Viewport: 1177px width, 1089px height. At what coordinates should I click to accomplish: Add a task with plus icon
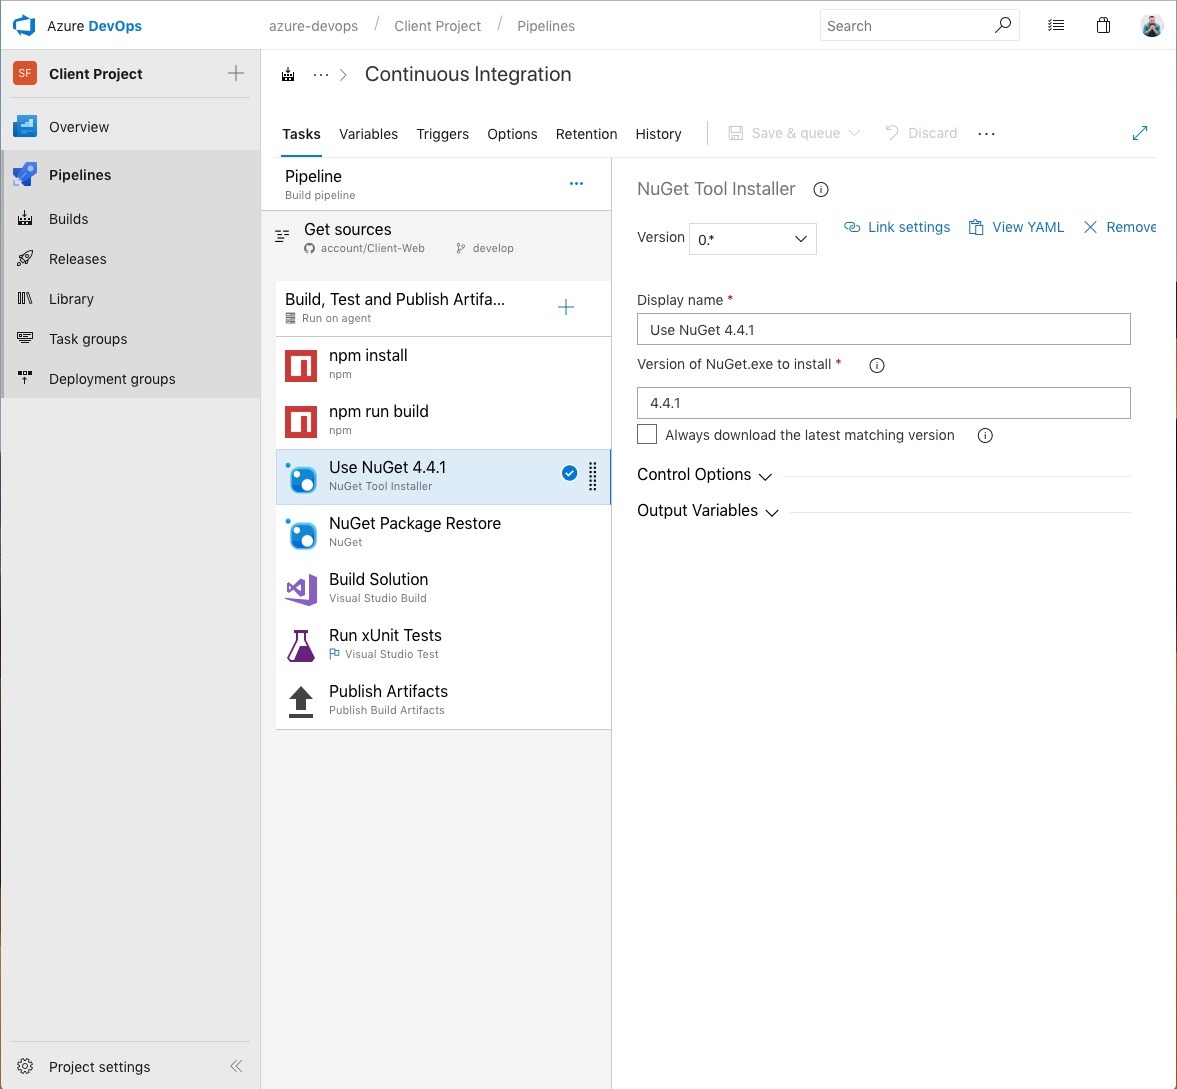tap(566, 307)
